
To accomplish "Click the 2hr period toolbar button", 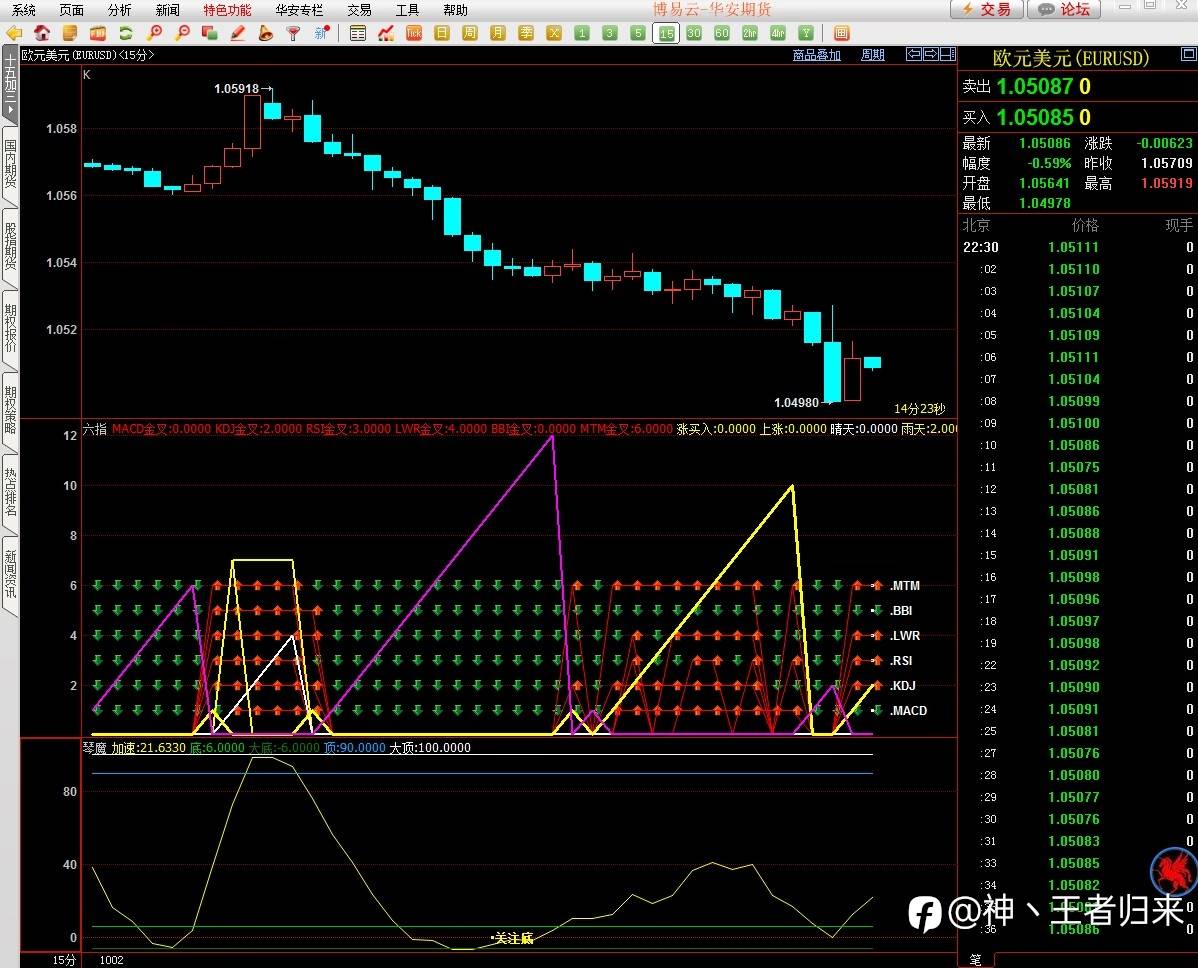I will [x=749, y=33].
